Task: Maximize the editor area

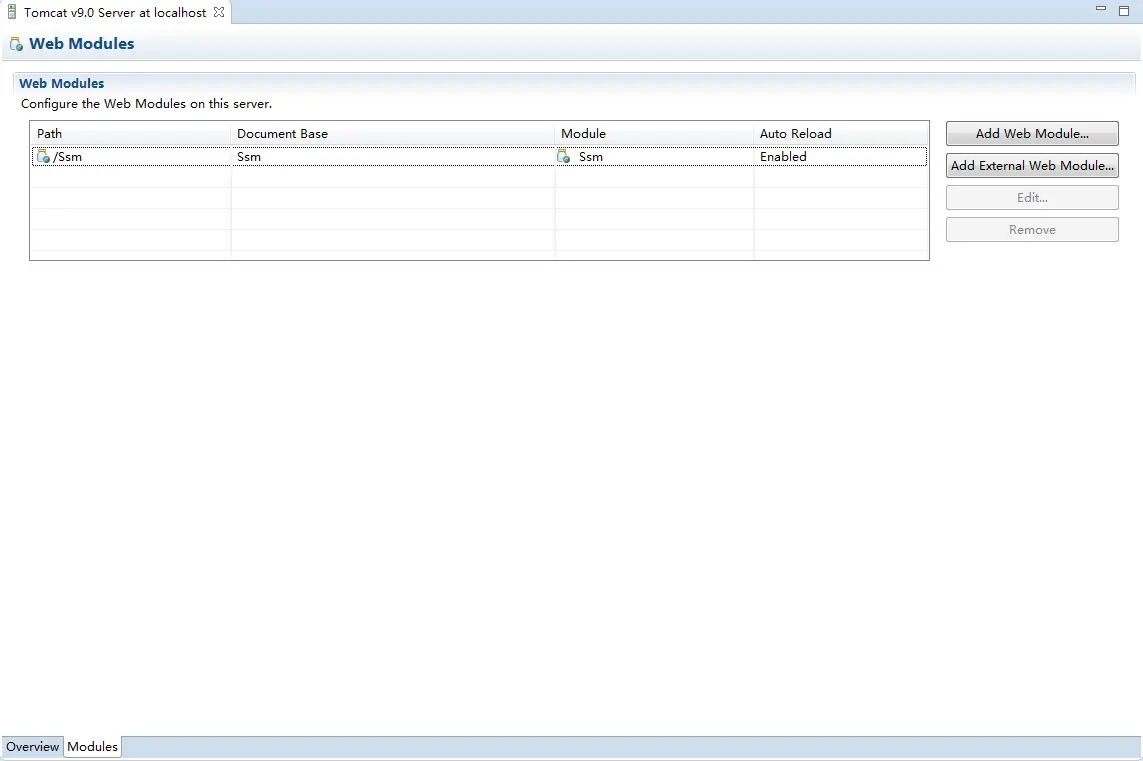Action: (x=1124, y=10)
